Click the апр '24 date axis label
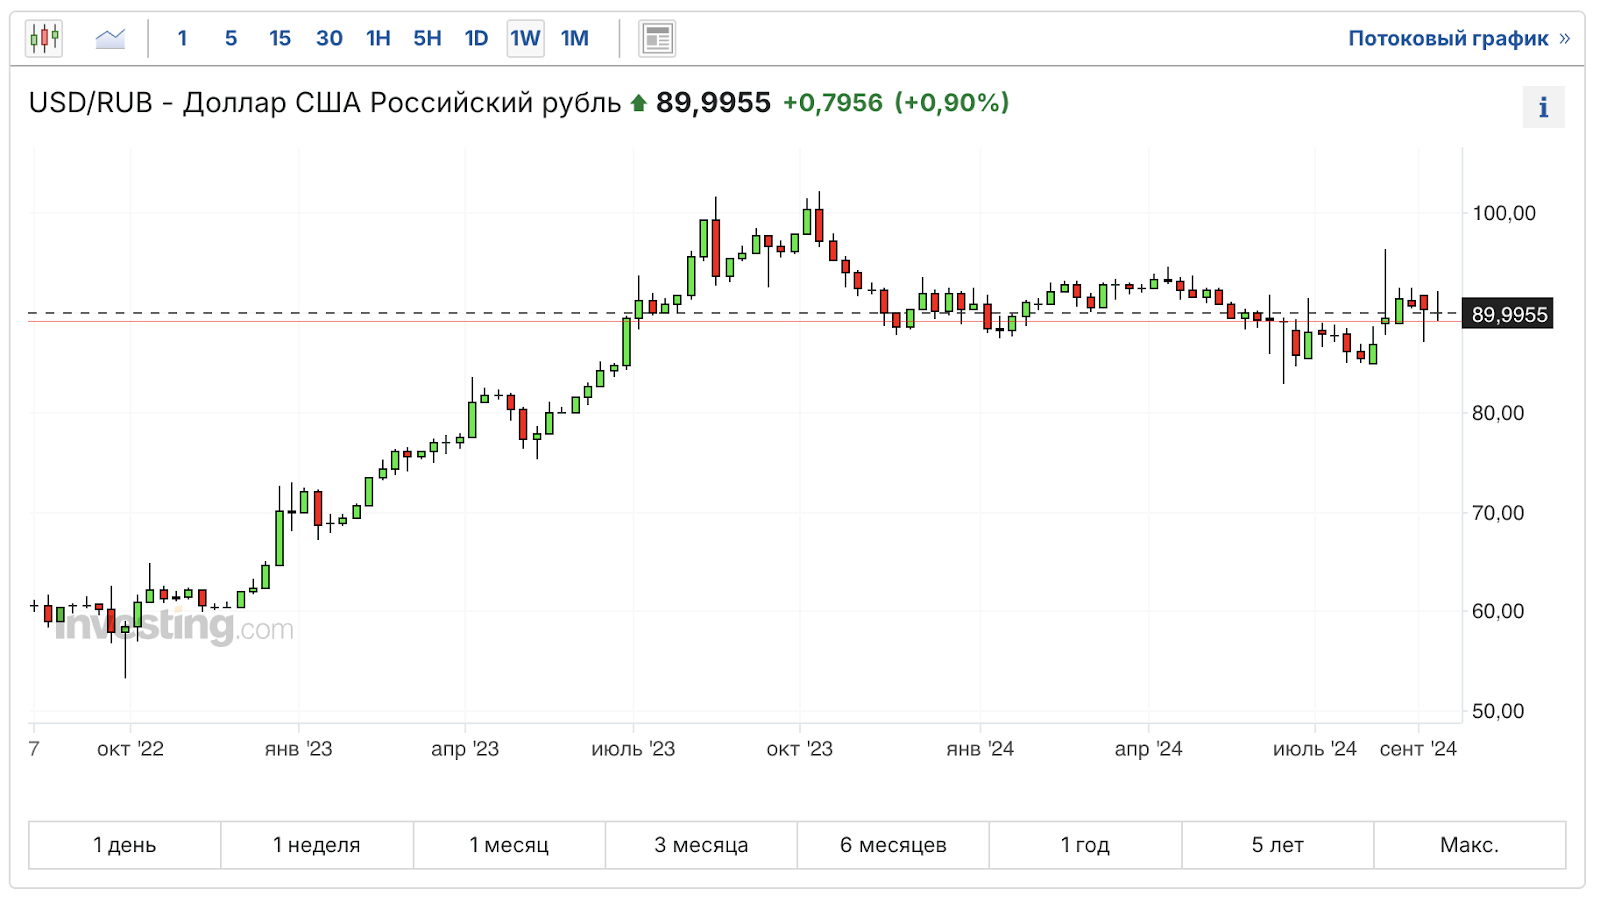This screenshot has height=903, width=1600. click(x=1148, y=749)
